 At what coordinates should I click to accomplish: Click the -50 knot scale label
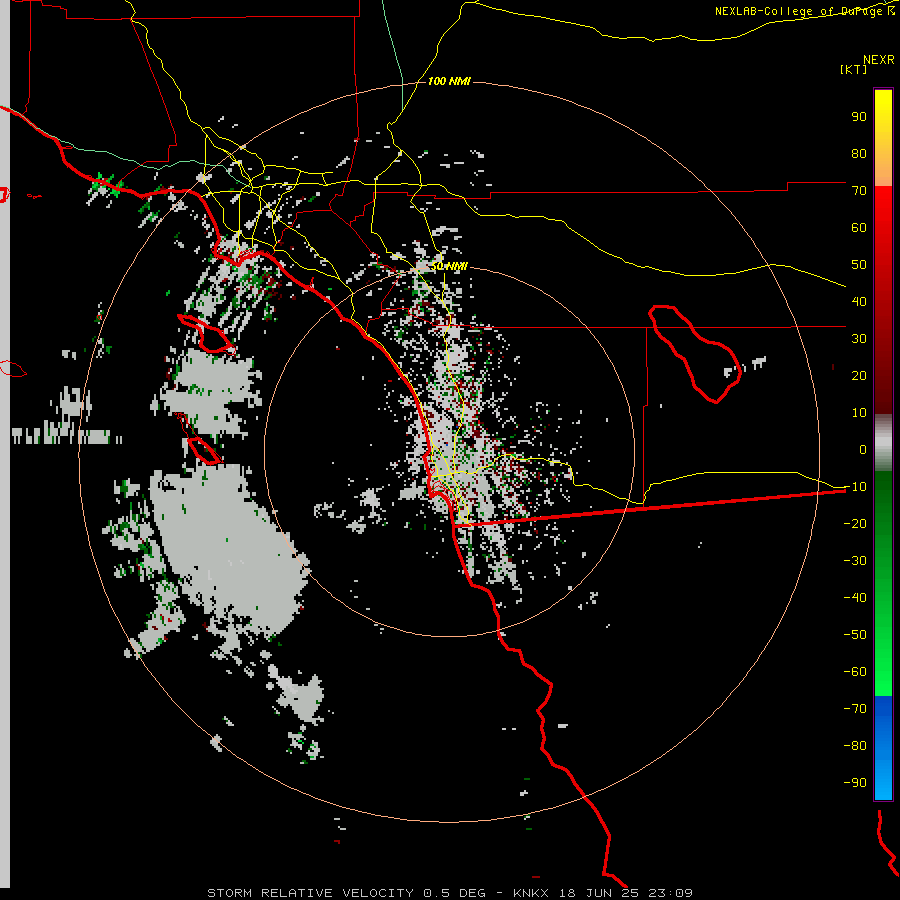point(855,635)
